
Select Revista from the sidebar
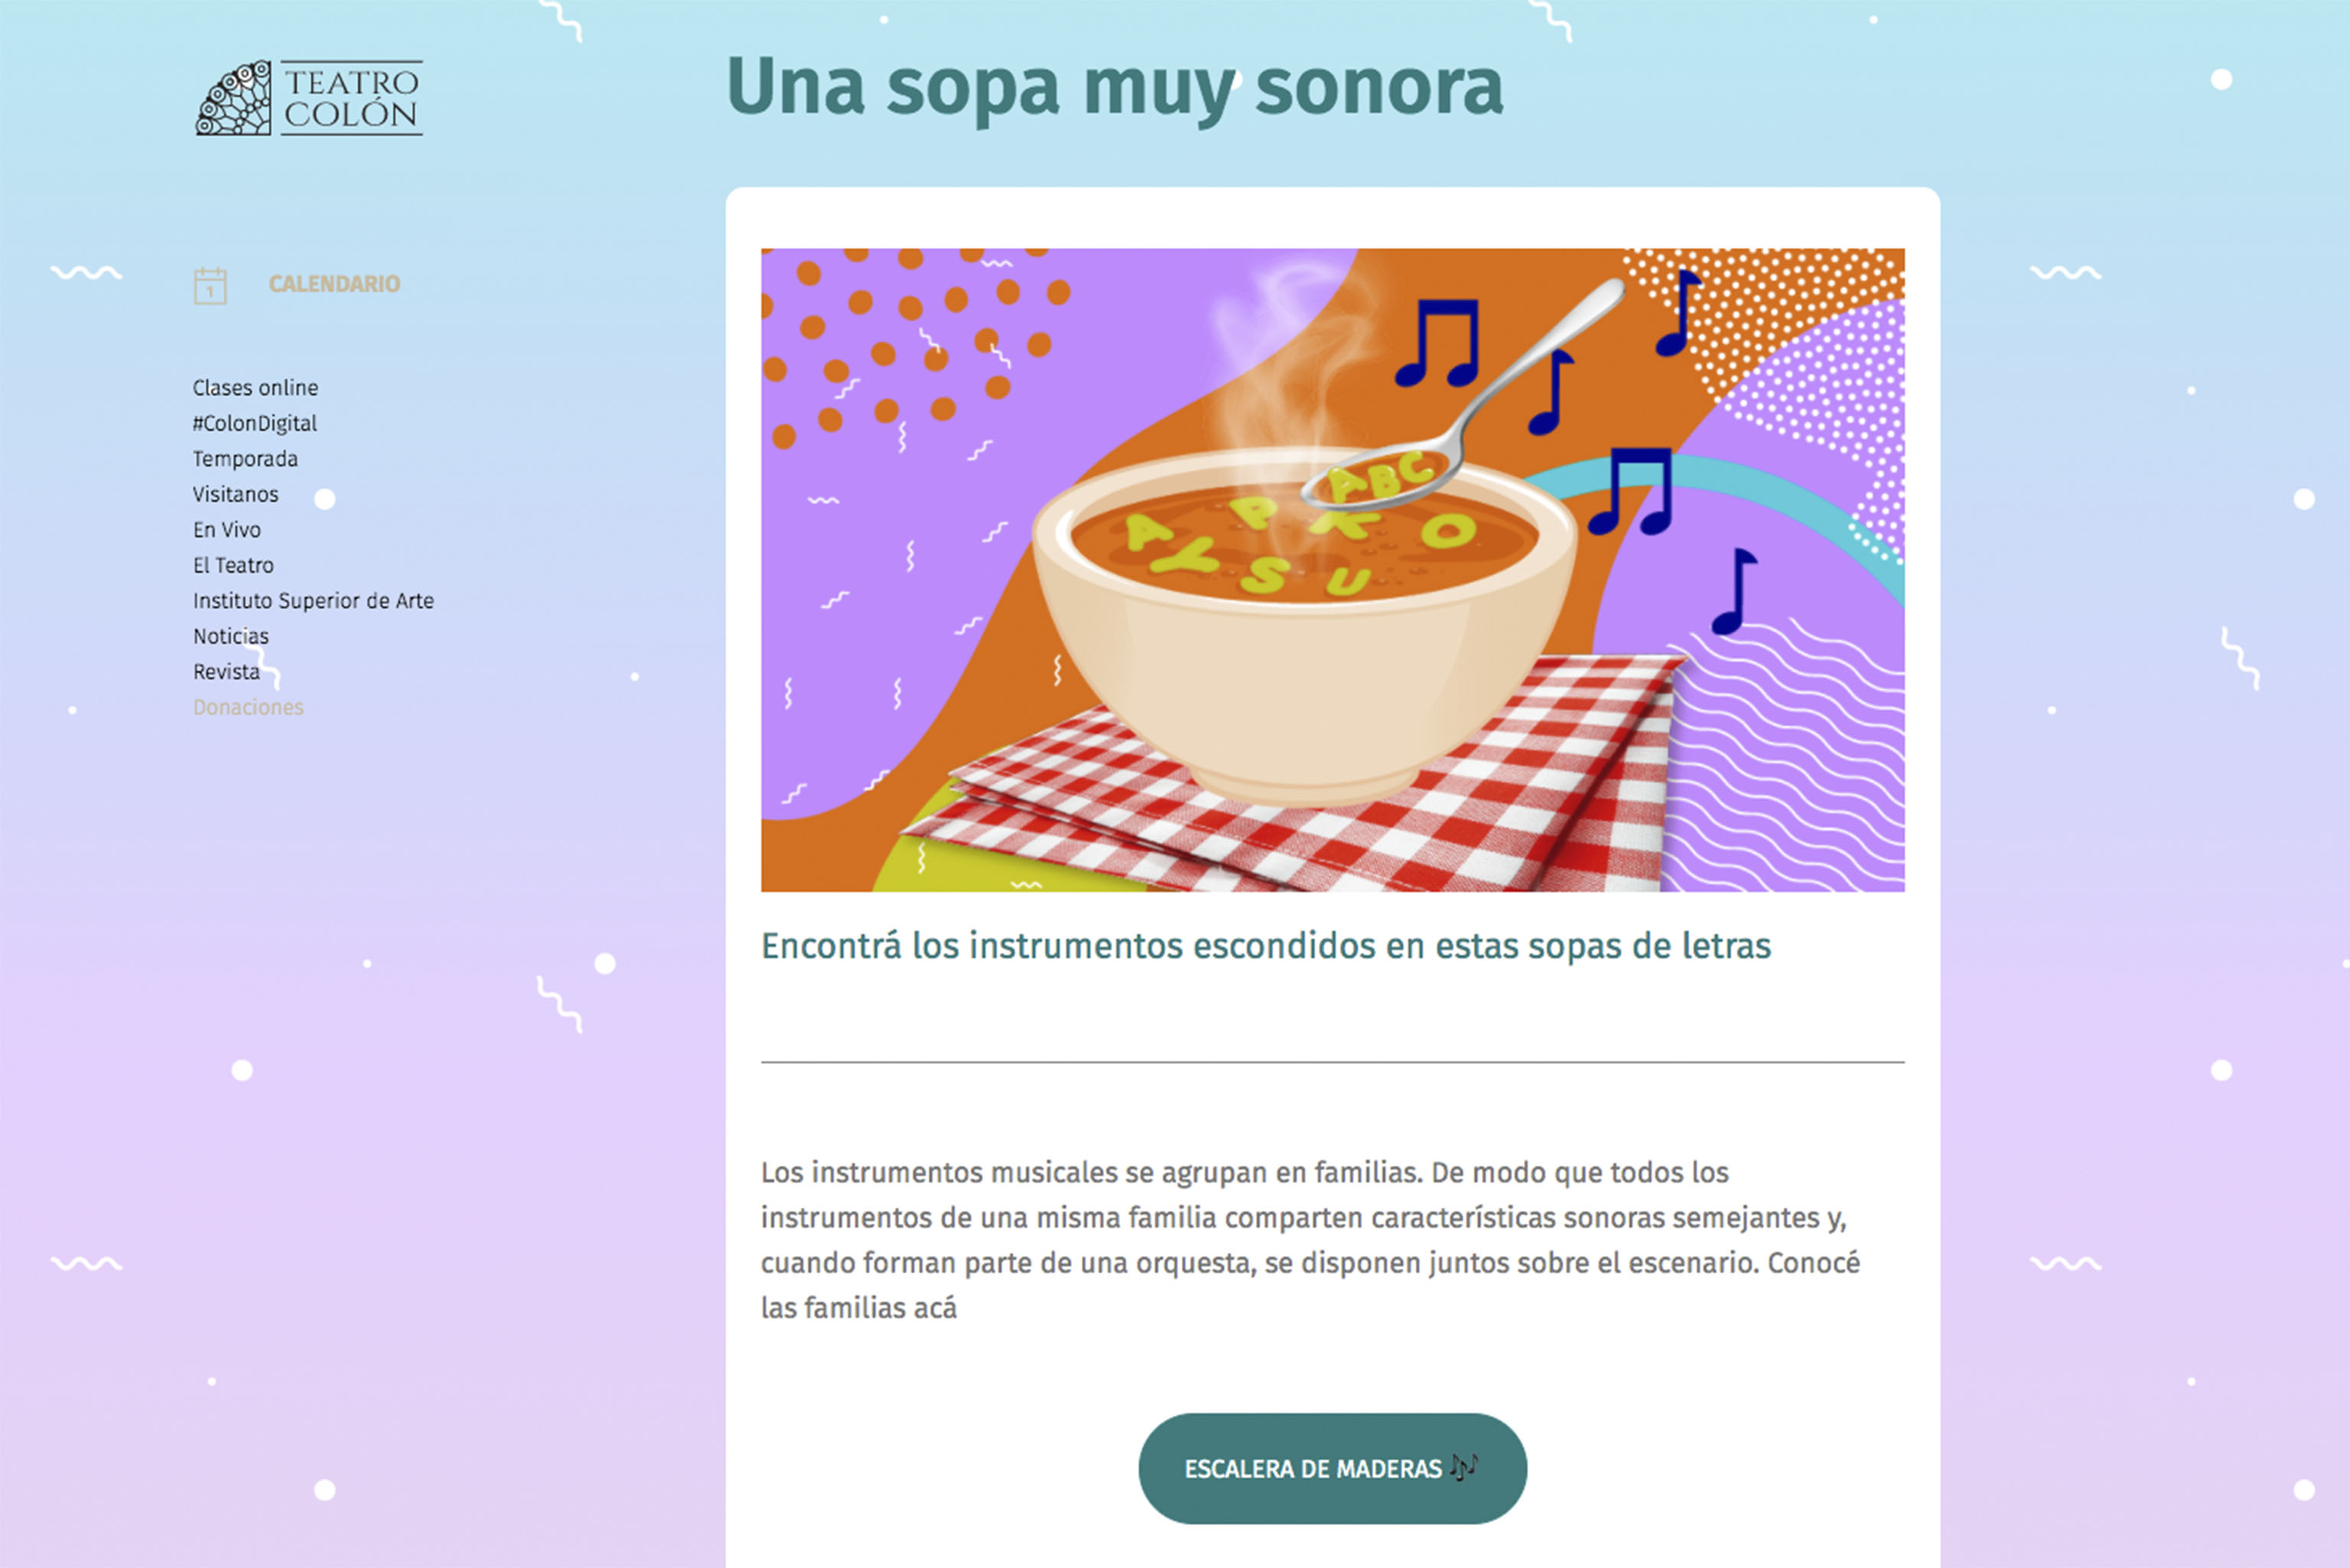[226, 672]
